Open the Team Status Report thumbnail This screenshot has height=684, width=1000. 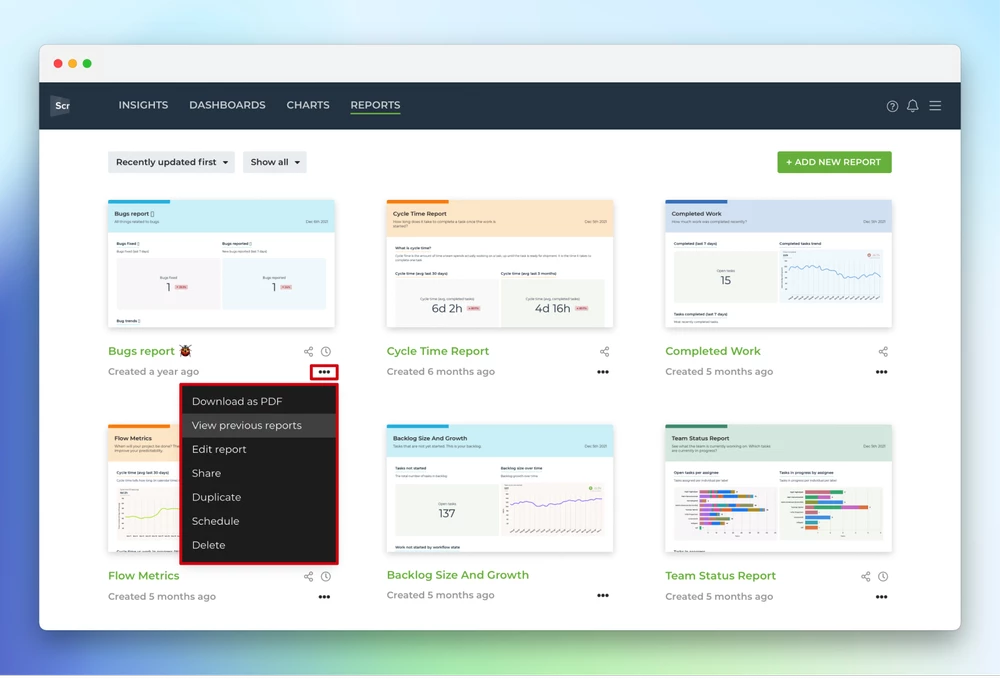(x=778, y=488)
